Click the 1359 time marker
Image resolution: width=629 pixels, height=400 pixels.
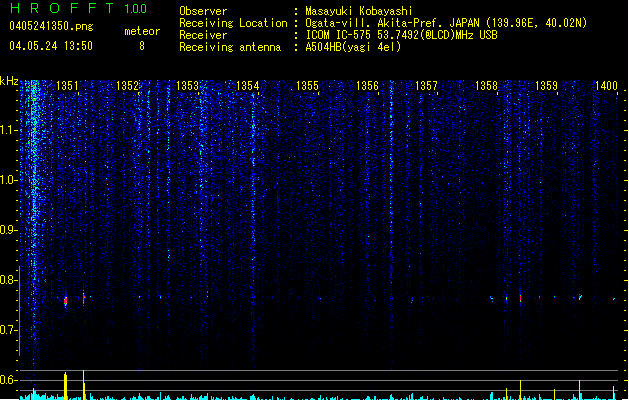546,86
